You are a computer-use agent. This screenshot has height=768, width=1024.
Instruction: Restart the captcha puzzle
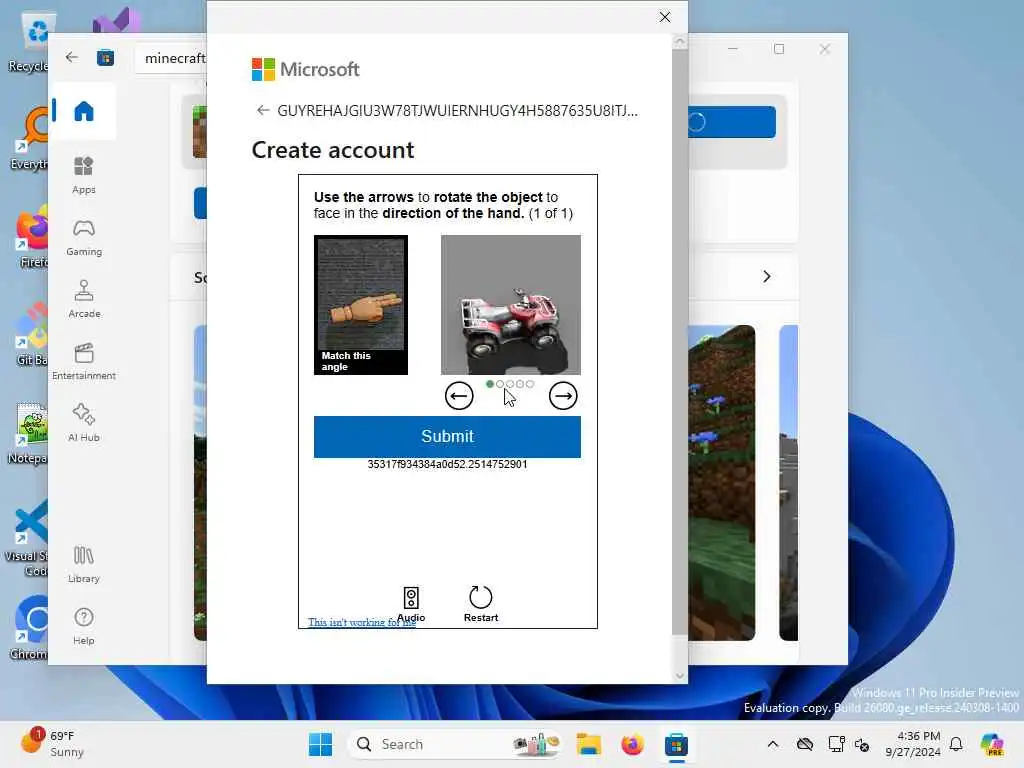point(481,604)
